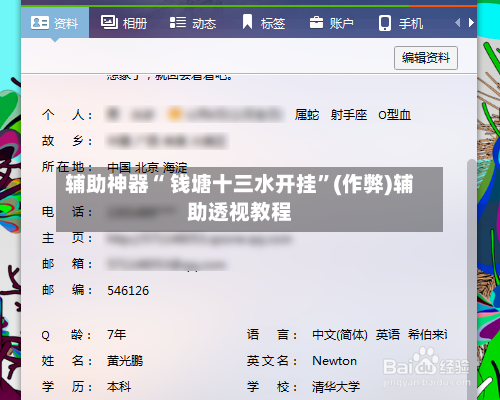Screen dimensions: 500x400
Task: Show previous tabs with left arrow
Action: [x=458, y=23]
